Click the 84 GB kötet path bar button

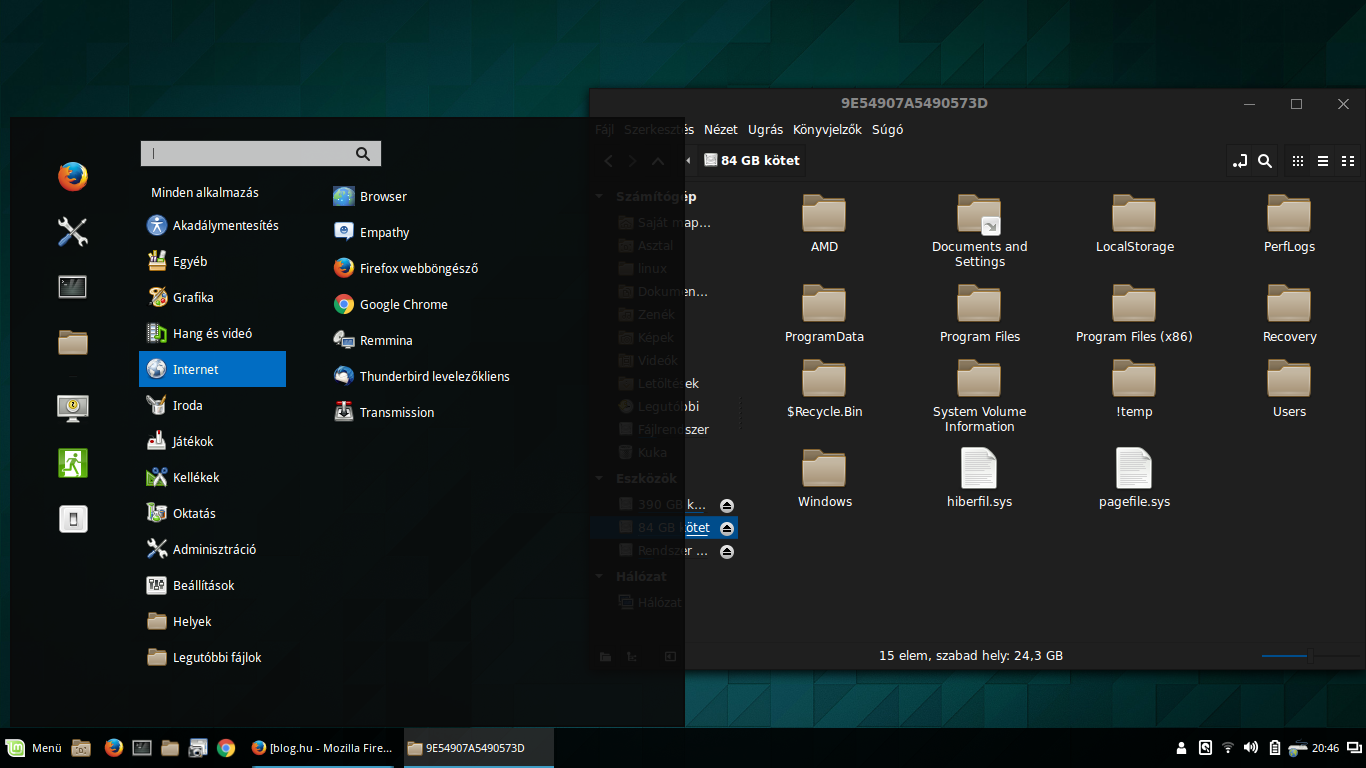(x=752, y=160)
